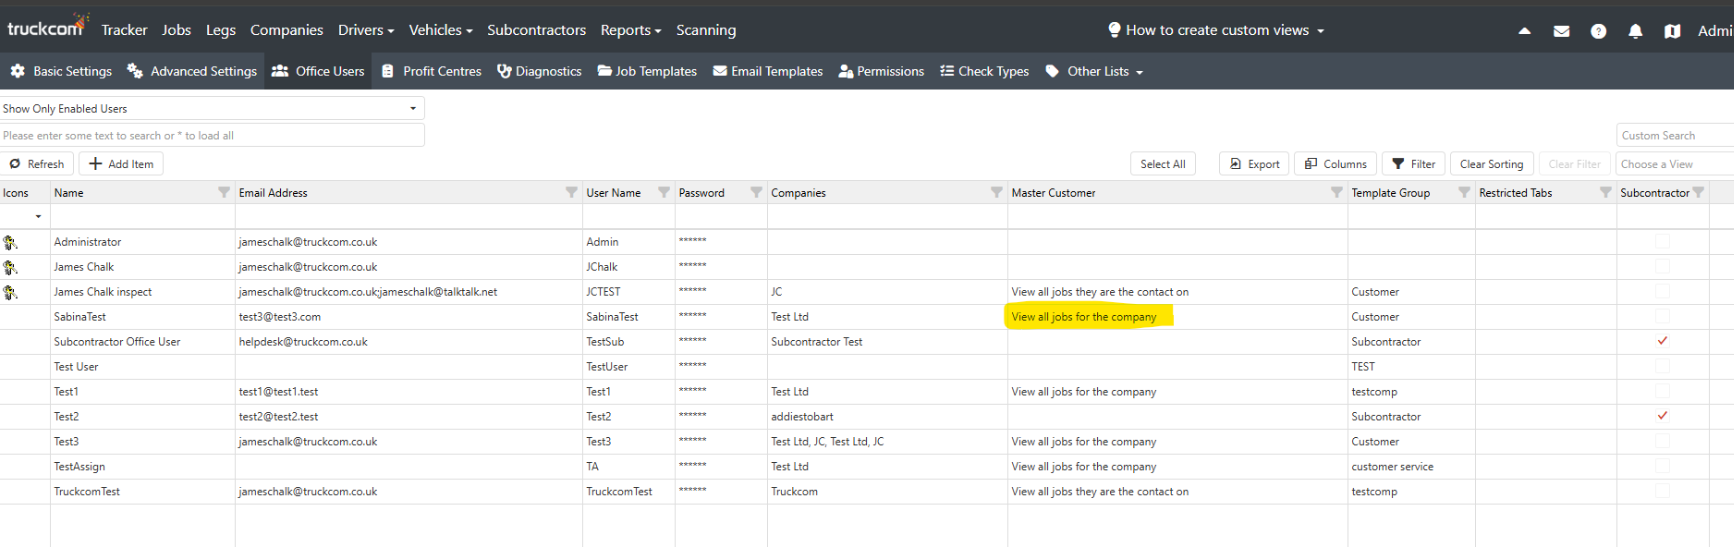Toggle Subcontractor checkbox for Subcontractor Office User
Screen dimensions: 1734x547
pyautogui.click(x=1662, y=341)
